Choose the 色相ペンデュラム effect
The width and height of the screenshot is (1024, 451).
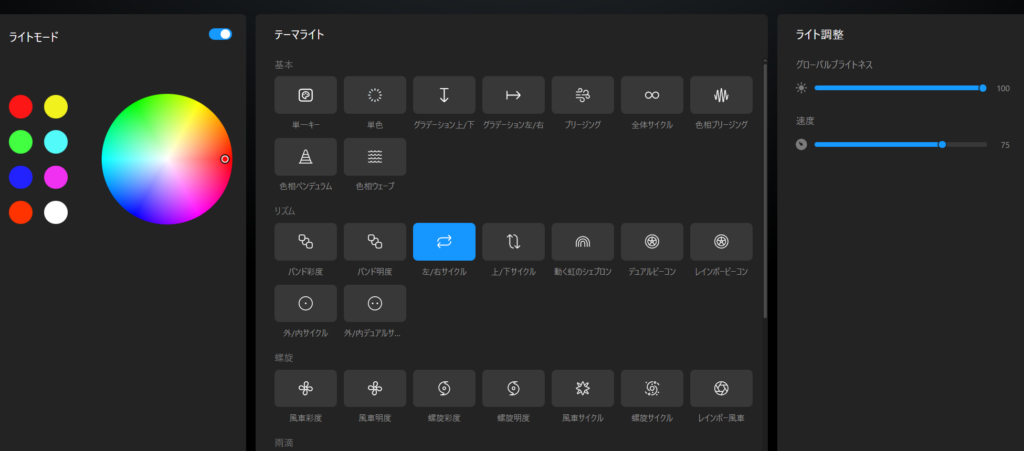tap(305, 157)
